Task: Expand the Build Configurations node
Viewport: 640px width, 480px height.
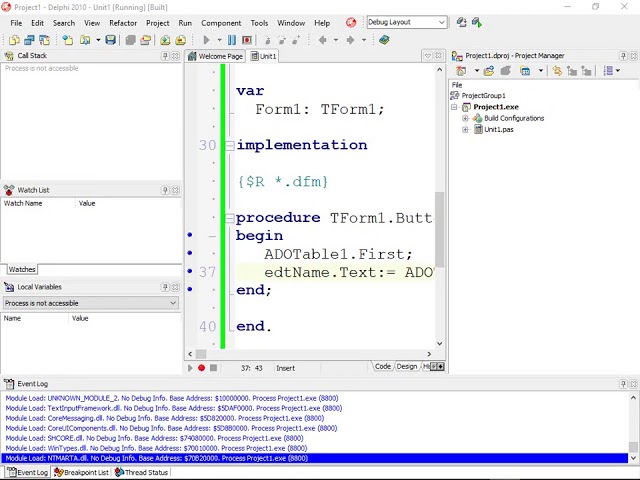Action: point(465,118)
